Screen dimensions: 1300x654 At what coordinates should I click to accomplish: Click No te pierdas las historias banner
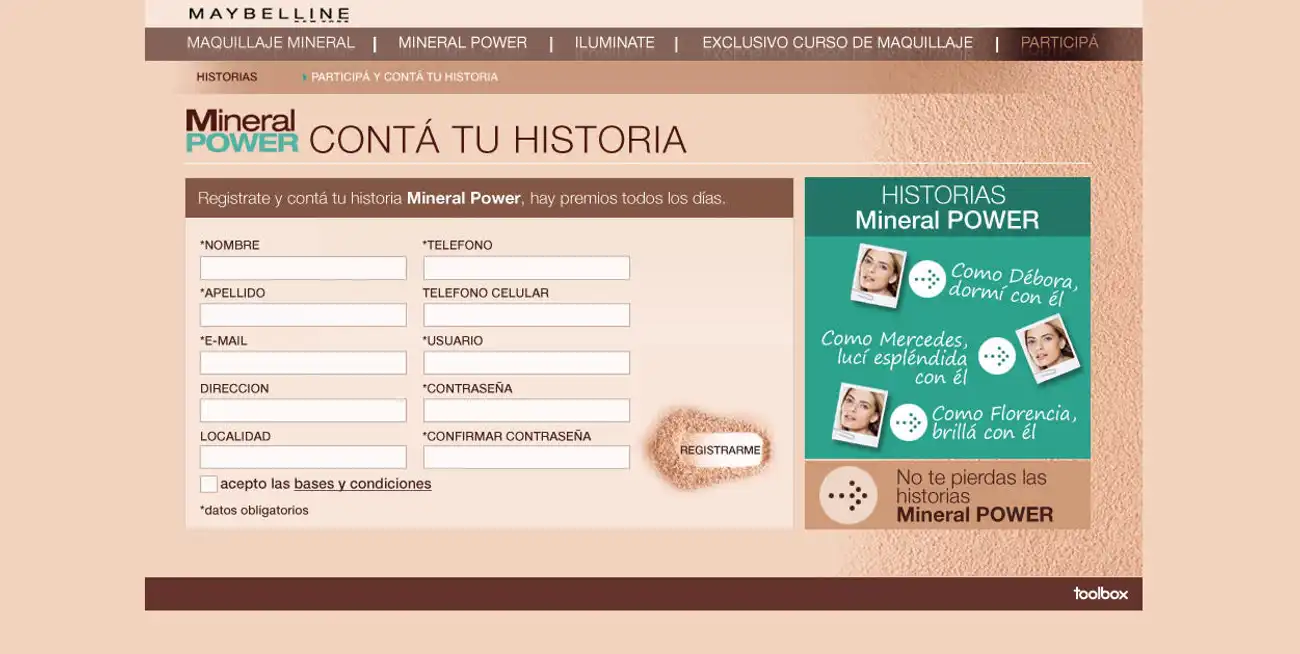[947, 495]
